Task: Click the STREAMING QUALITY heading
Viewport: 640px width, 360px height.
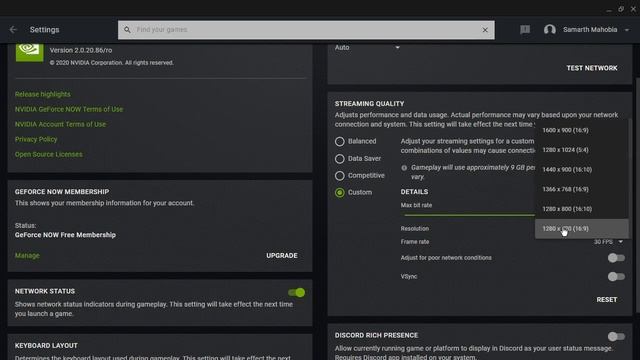Action: (x=369, y=104)
